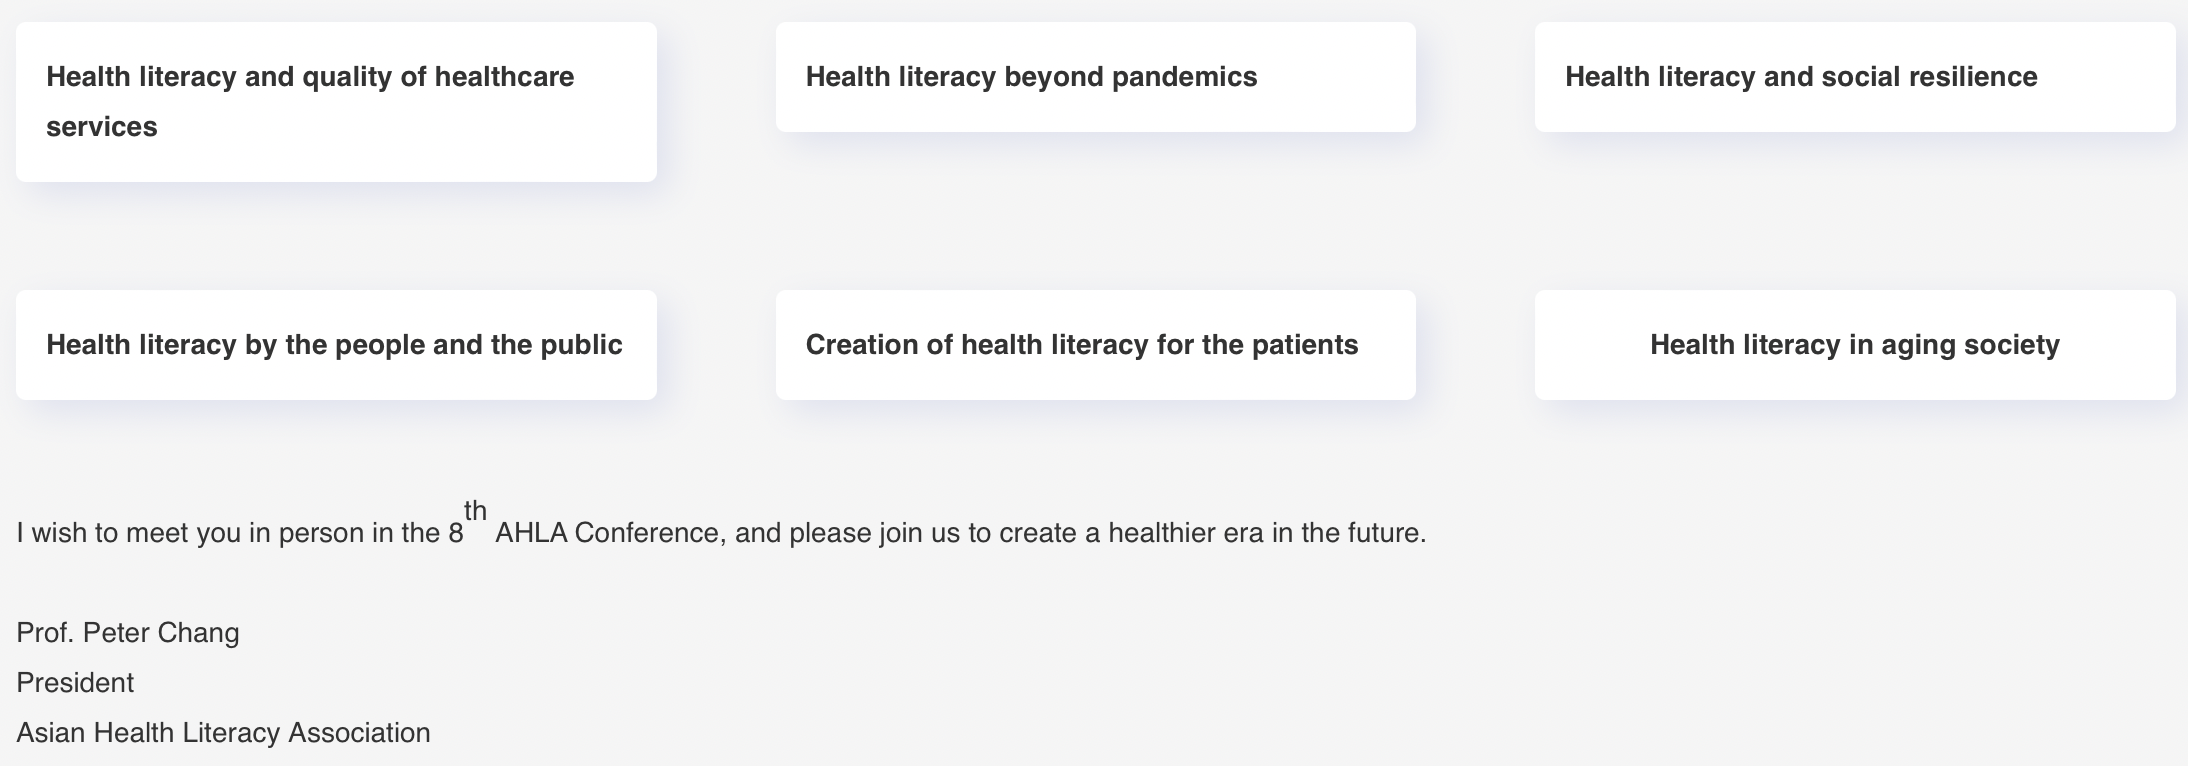The height and width of the screenshot is (766, 2188).
Task: Select the Health literacy in aging society card
Action: tap(1855, 345)
